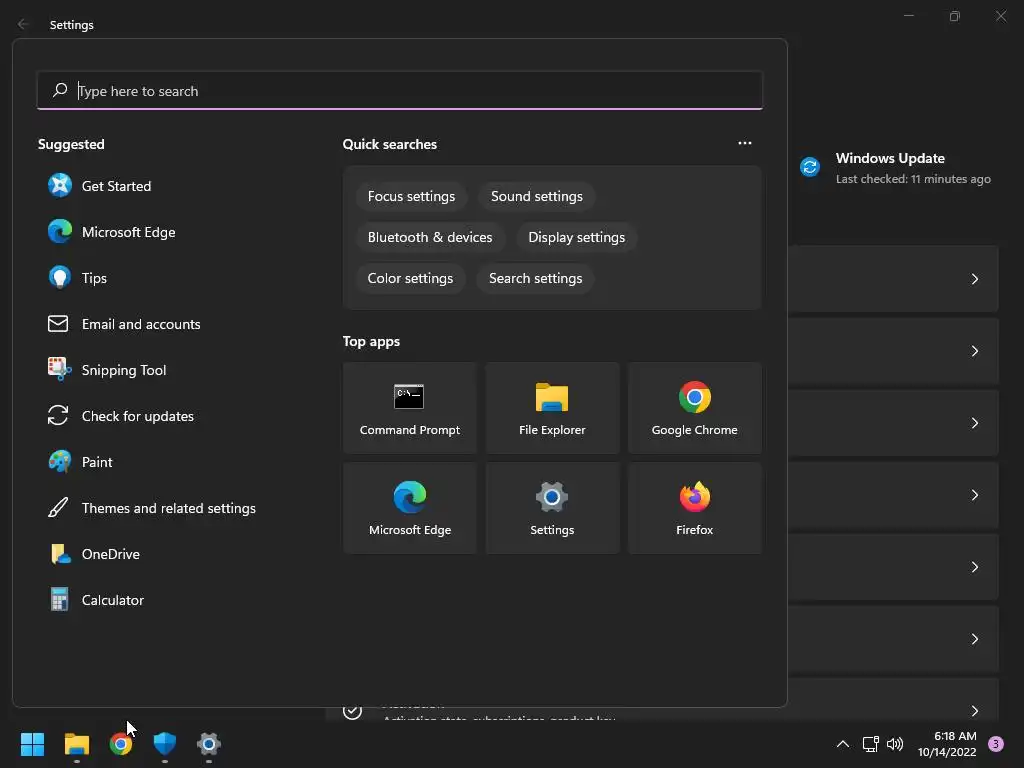Image resolution: width=1024 pixels, height=768 pixels.
Task: Open Get Started from Suggested
Action: 116,186
